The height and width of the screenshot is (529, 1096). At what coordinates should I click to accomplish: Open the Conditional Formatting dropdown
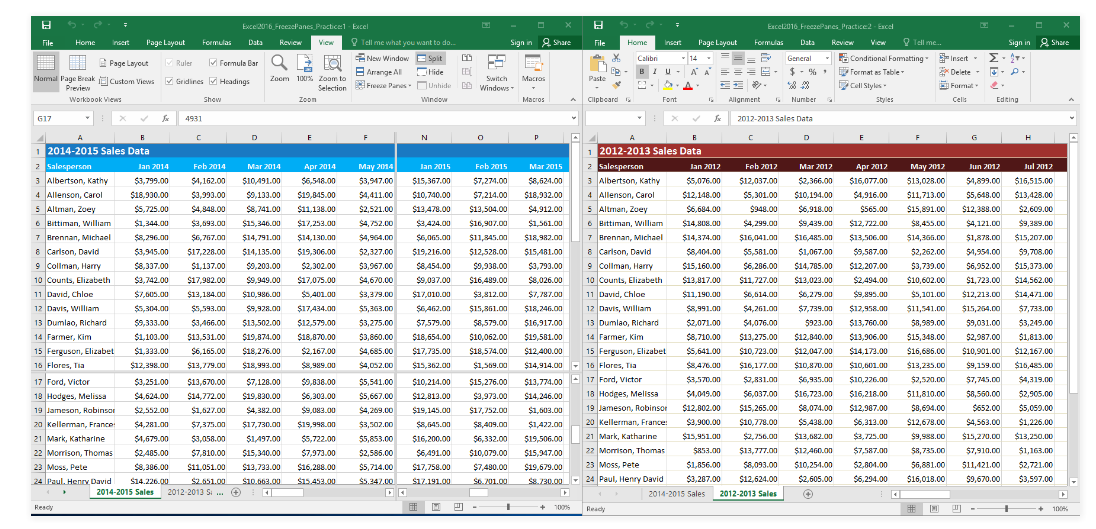pyautogui.click(x=884, y=59)
